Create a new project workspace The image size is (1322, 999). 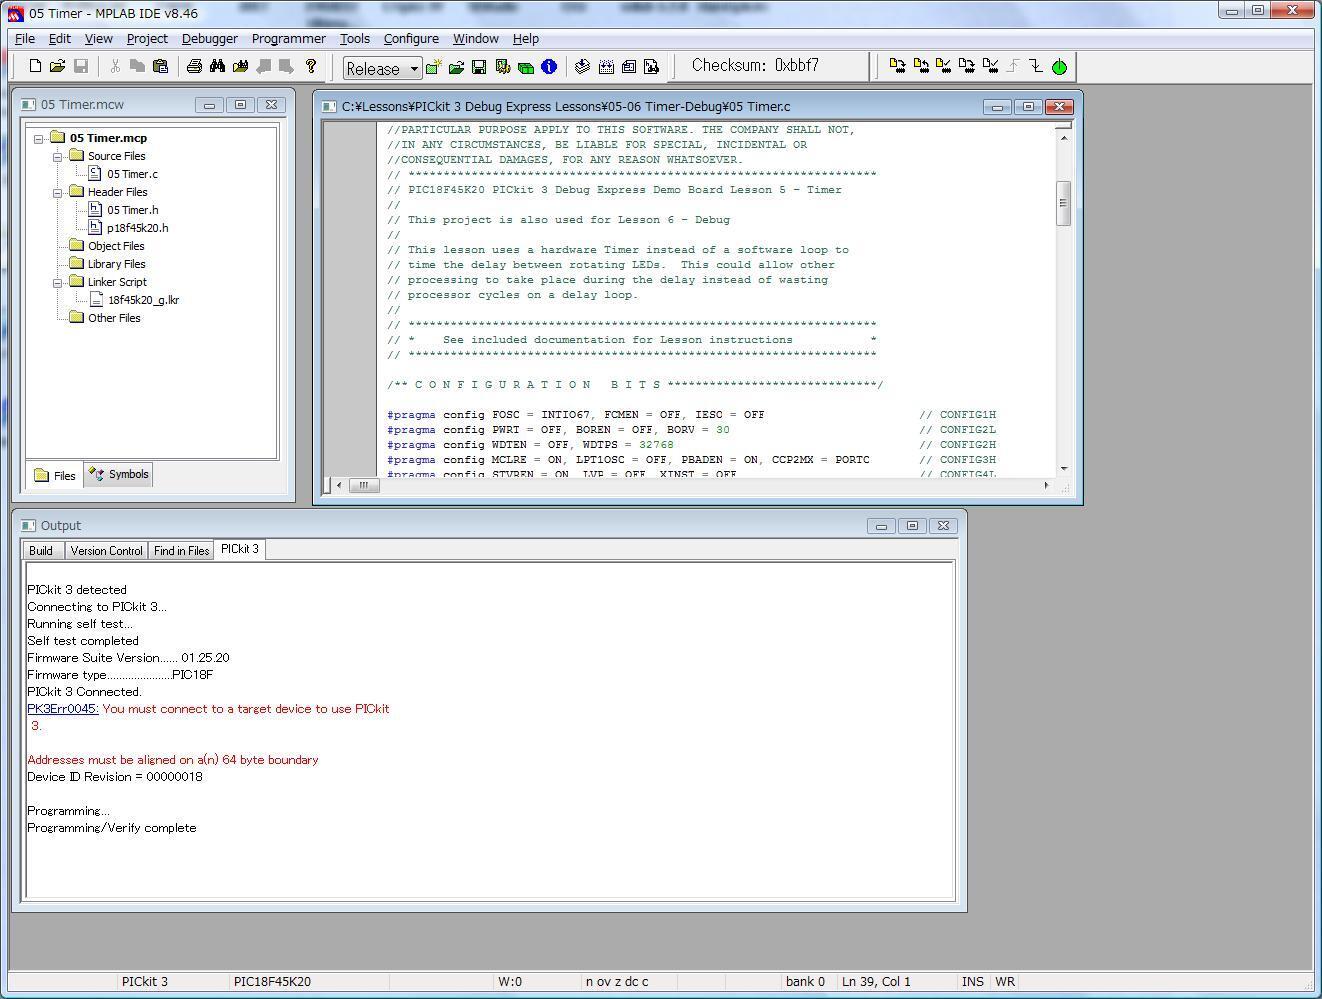pyautogui.click(x=433, y=66)
